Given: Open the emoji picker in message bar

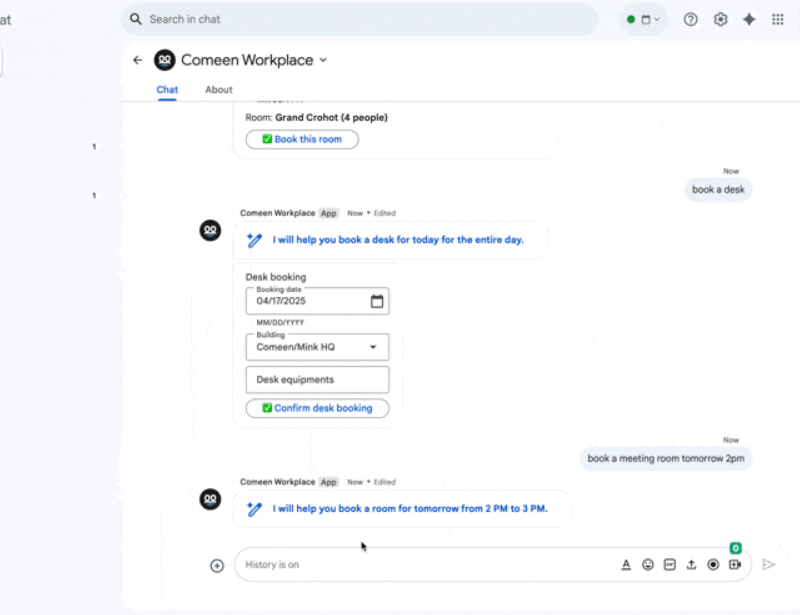Looking at the screenshot, I should click(648, 565).
